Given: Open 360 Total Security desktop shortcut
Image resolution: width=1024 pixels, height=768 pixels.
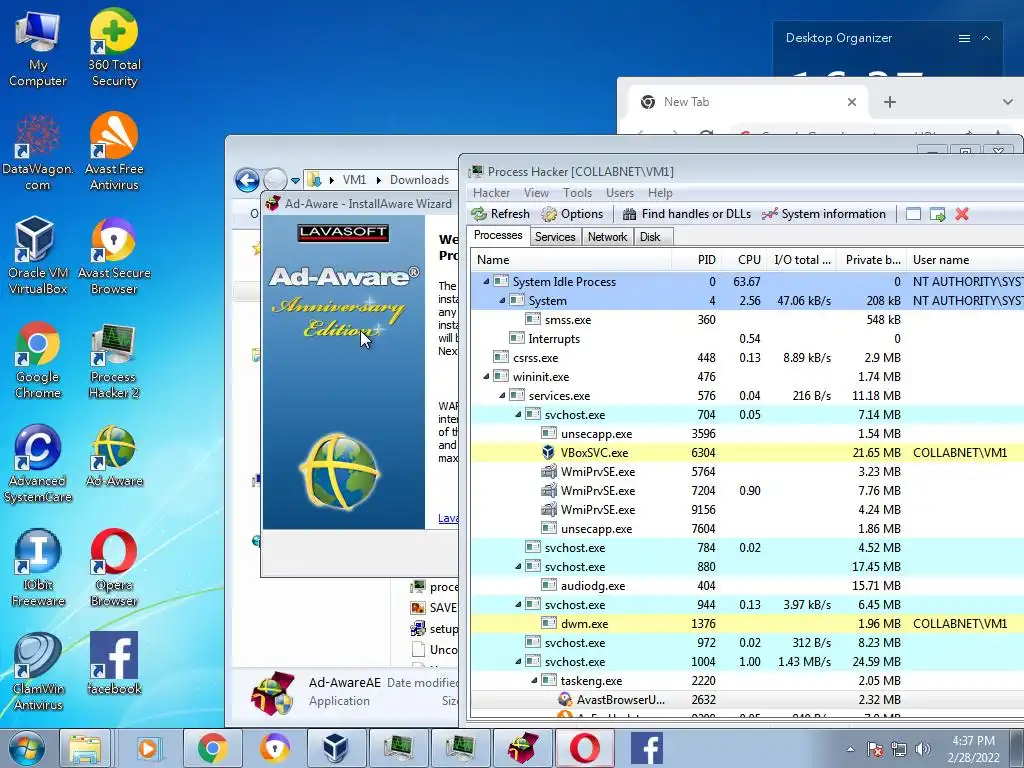Looking at the screenshot, I should (114, 49).
